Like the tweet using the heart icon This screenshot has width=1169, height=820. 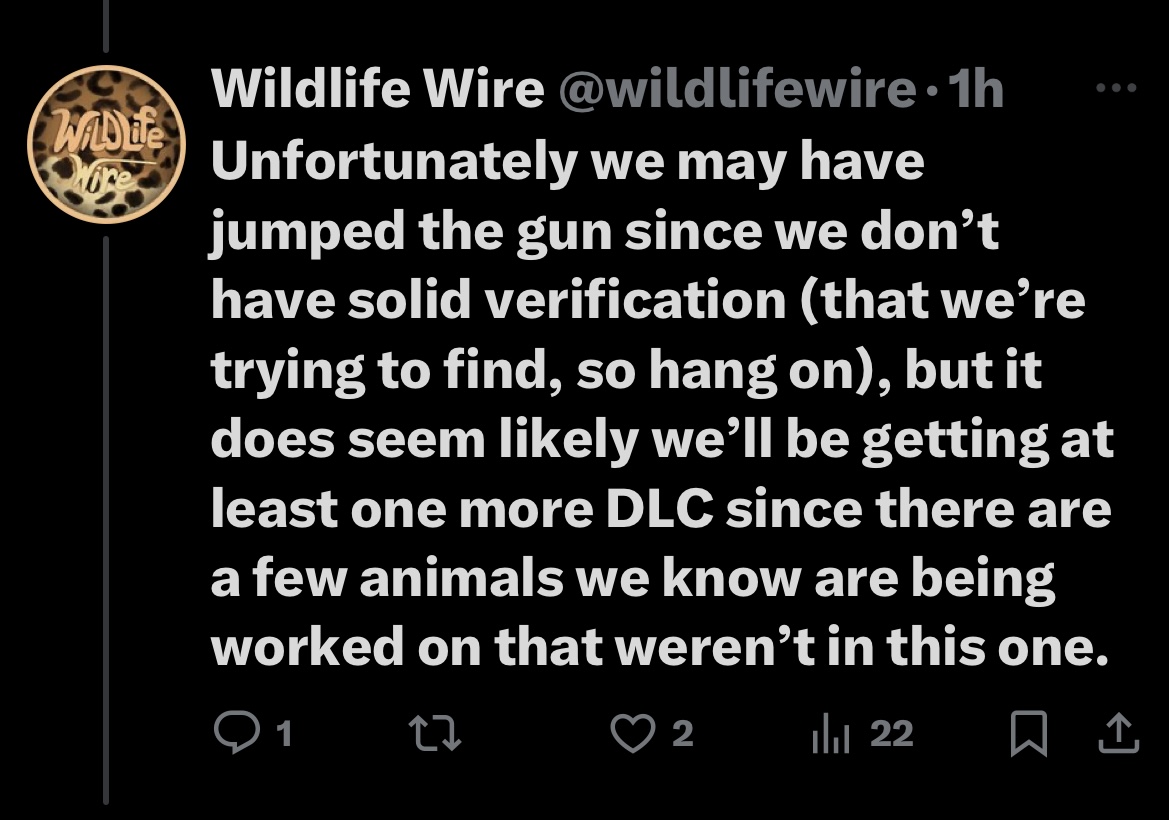(632, 733)
